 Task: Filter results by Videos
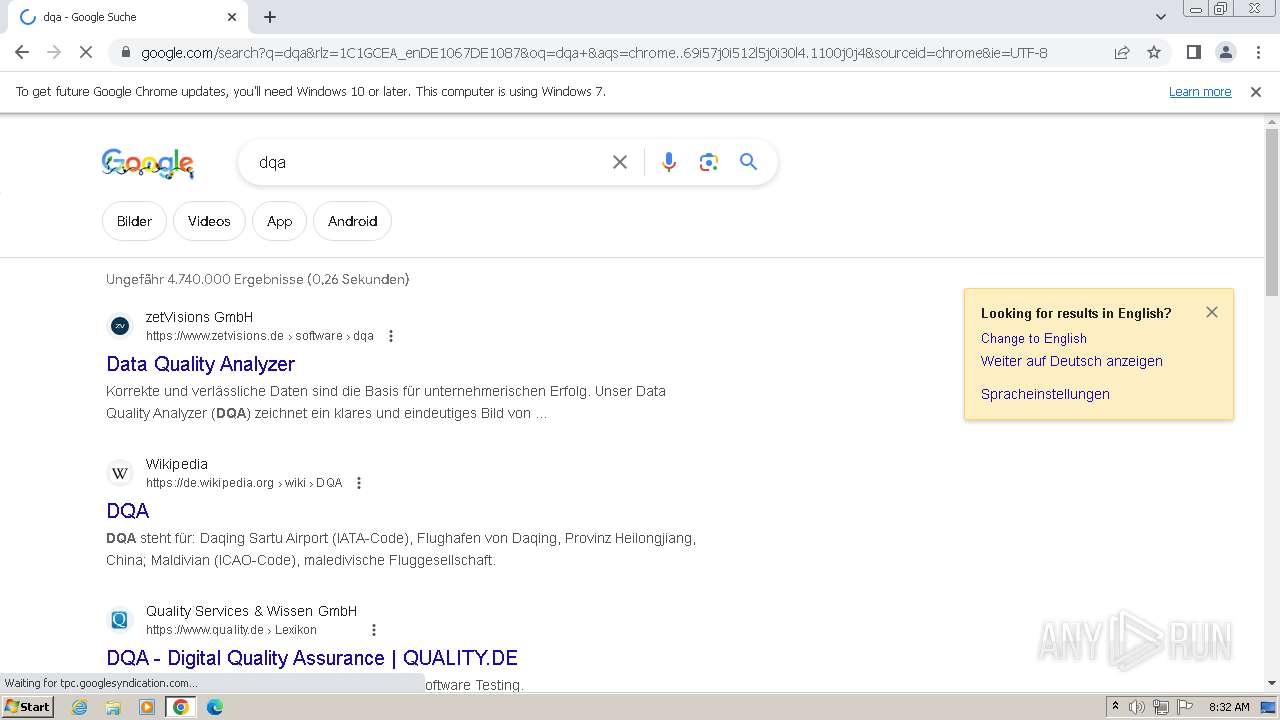pyautogui.click(x=209, y=221)
